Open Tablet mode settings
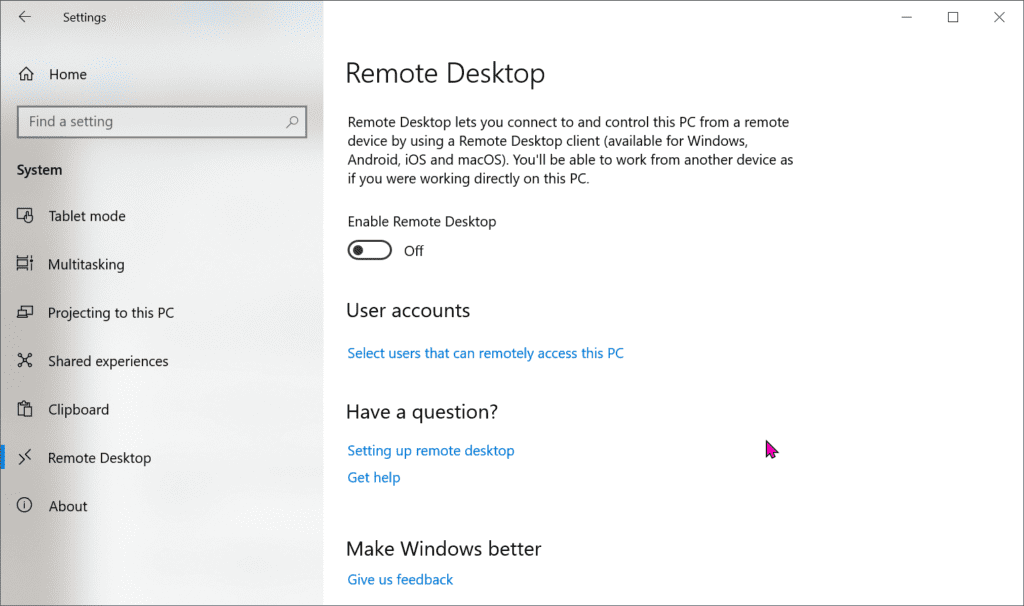Image resolution: width=1024 pixels, height=606 pixels. 87,216
